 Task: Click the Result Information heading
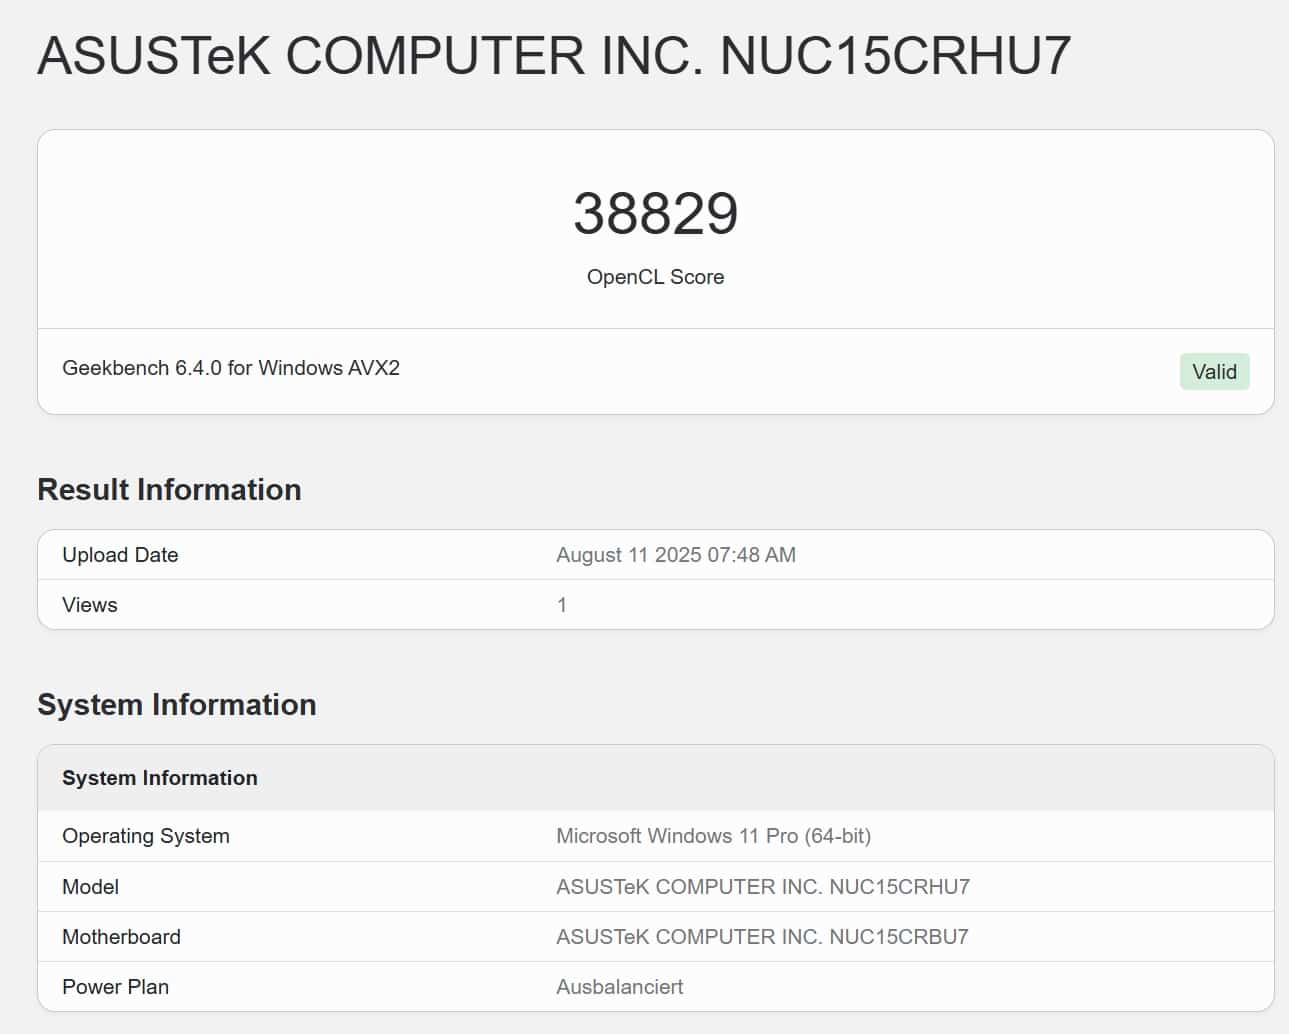(x=169, y=489)
